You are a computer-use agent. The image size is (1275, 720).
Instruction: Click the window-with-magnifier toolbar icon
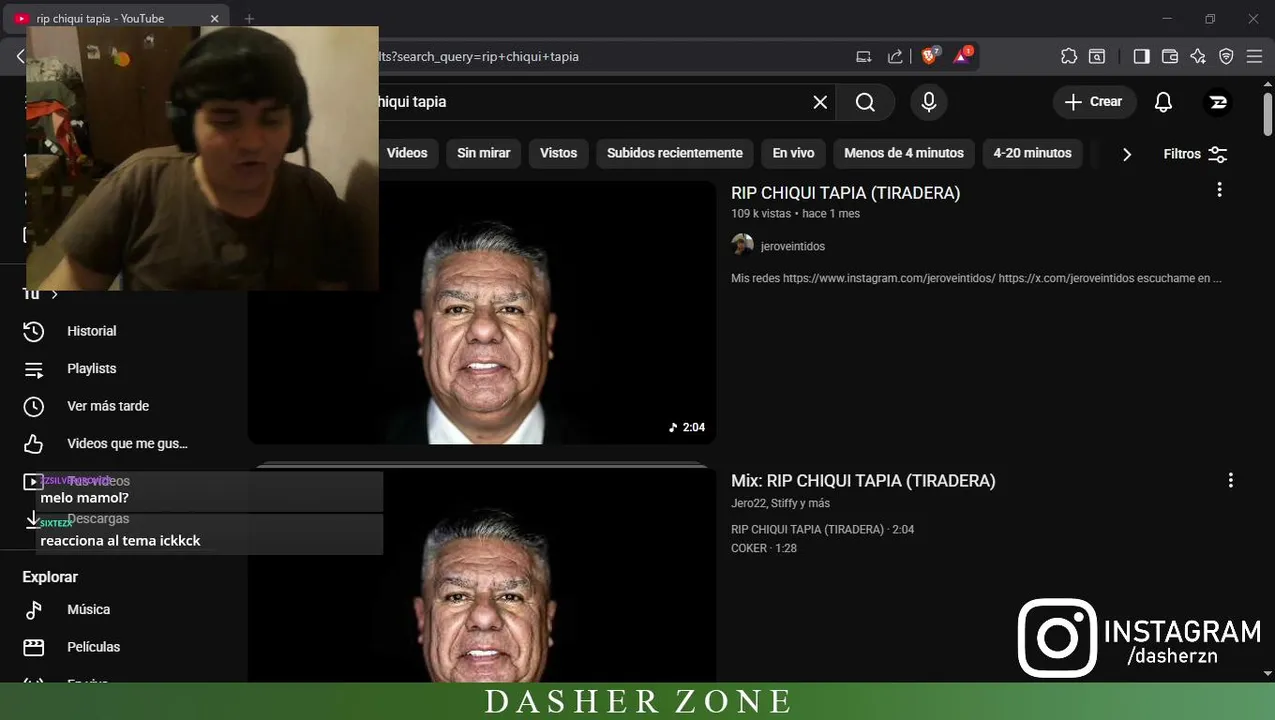pos(1097,57)
